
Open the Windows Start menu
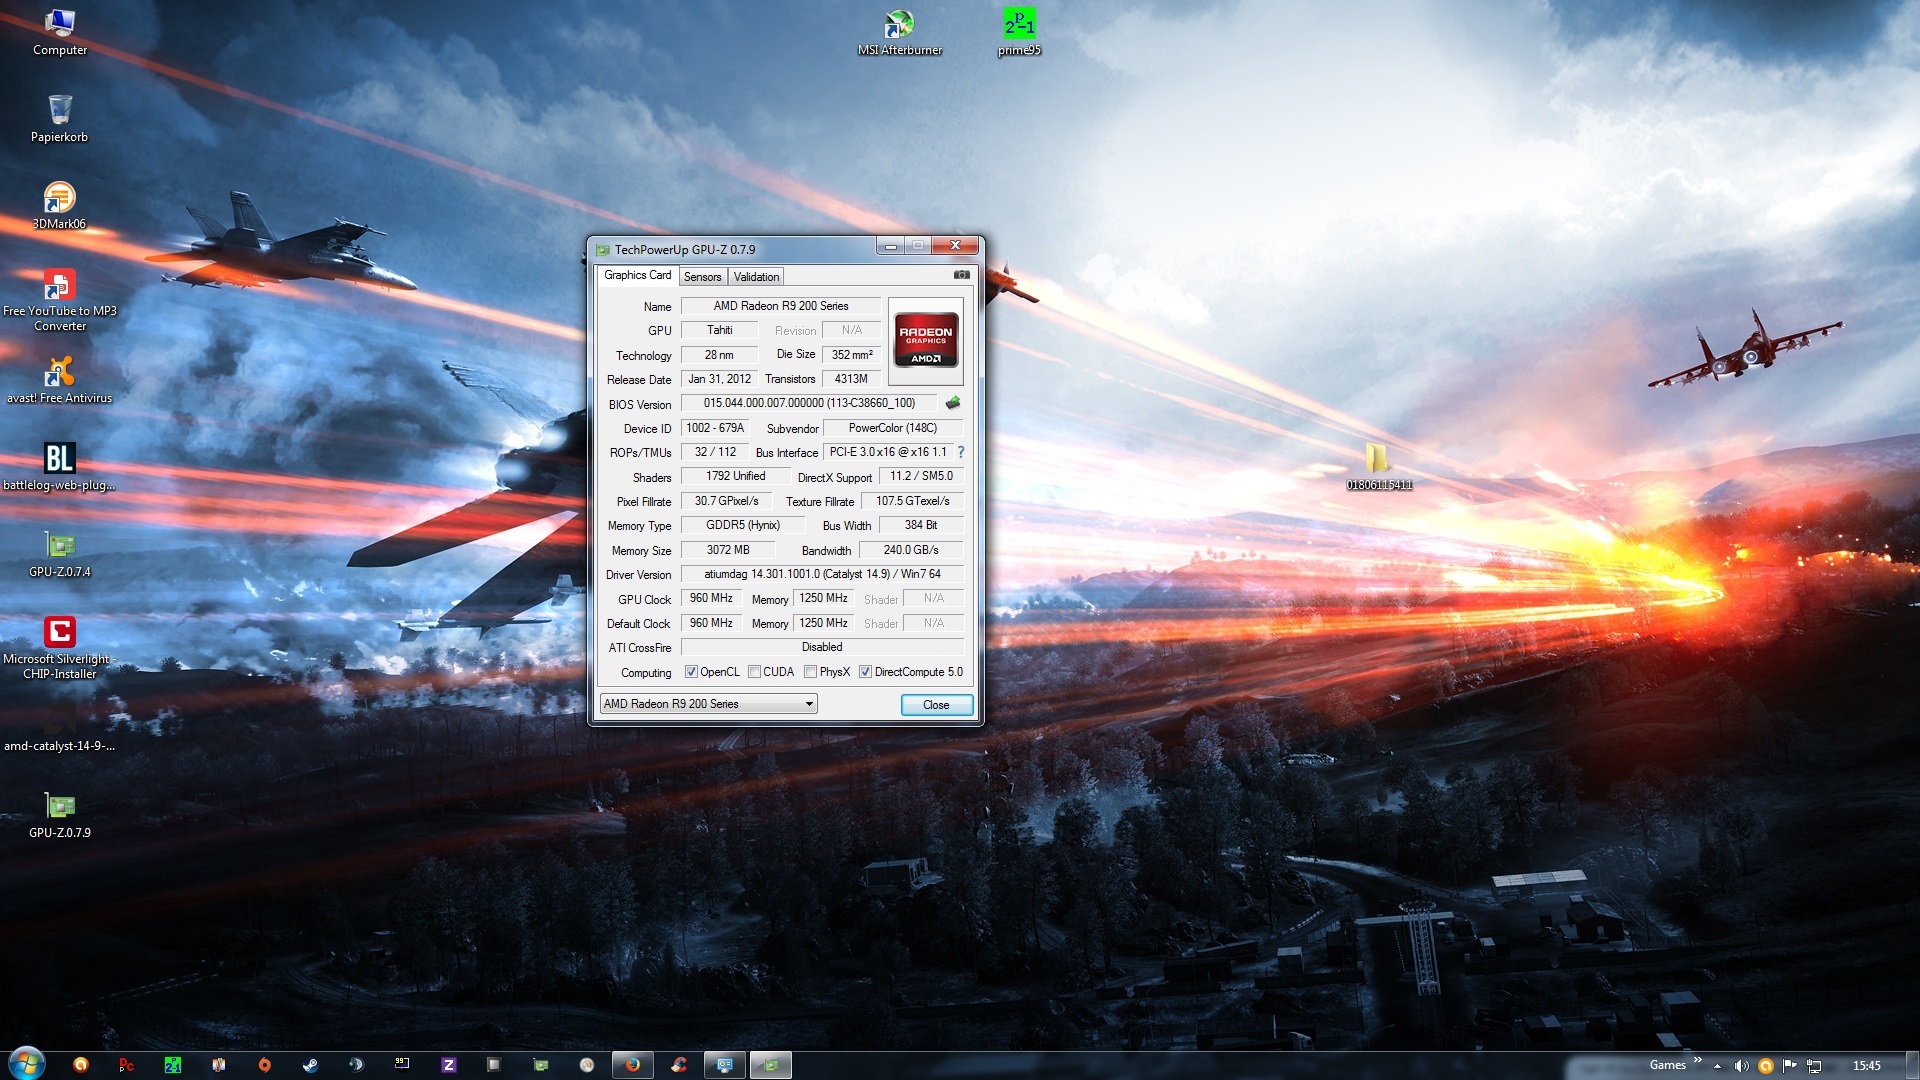(26, 1064)
